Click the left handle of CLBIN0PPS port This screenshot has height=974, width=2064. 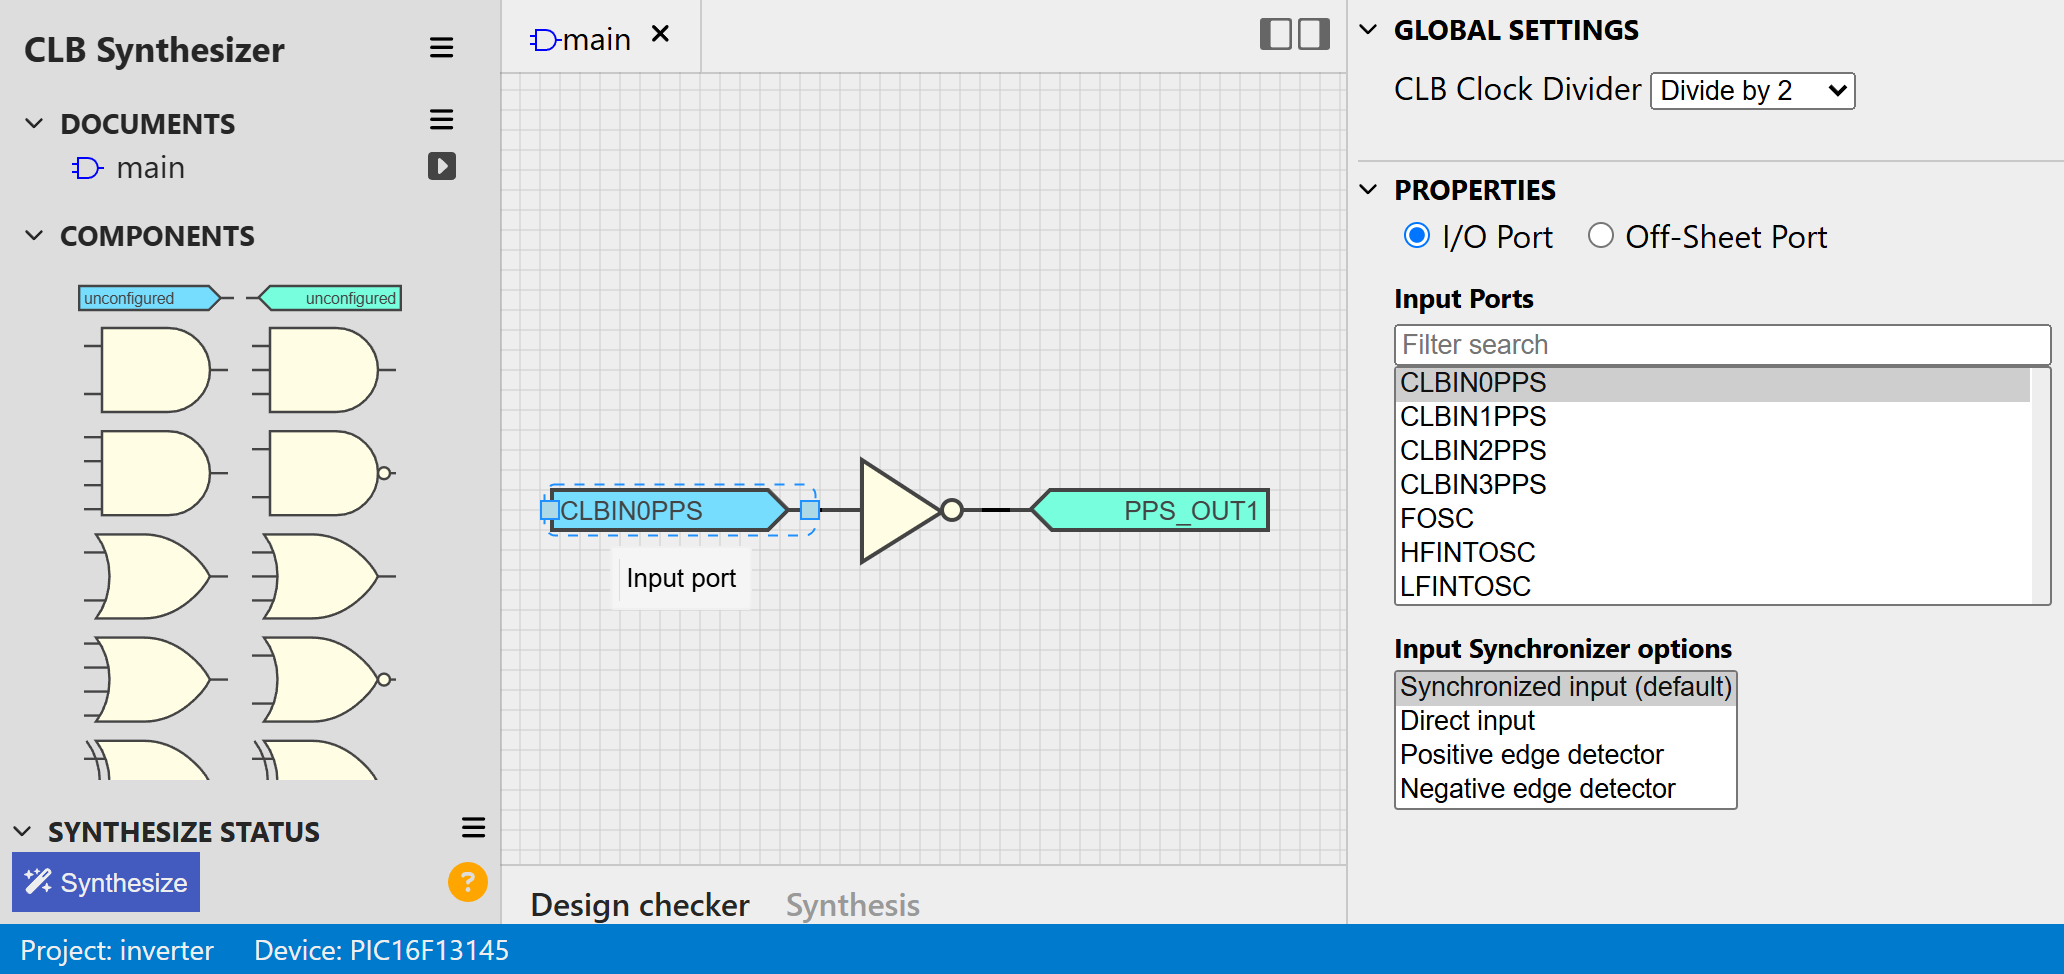550,511
